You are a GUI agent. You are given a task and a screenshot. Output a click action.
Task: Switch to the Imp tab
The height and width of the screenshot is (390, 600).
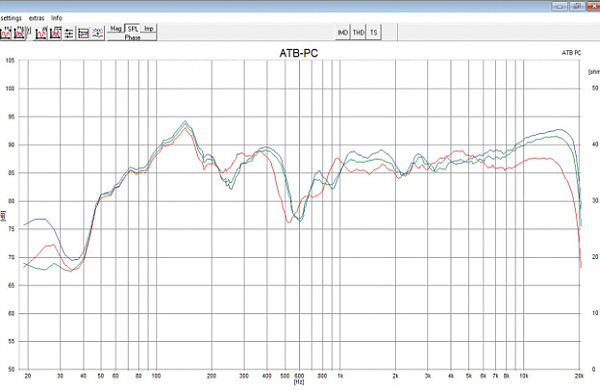pyautogui.click(x=149, y=29)
